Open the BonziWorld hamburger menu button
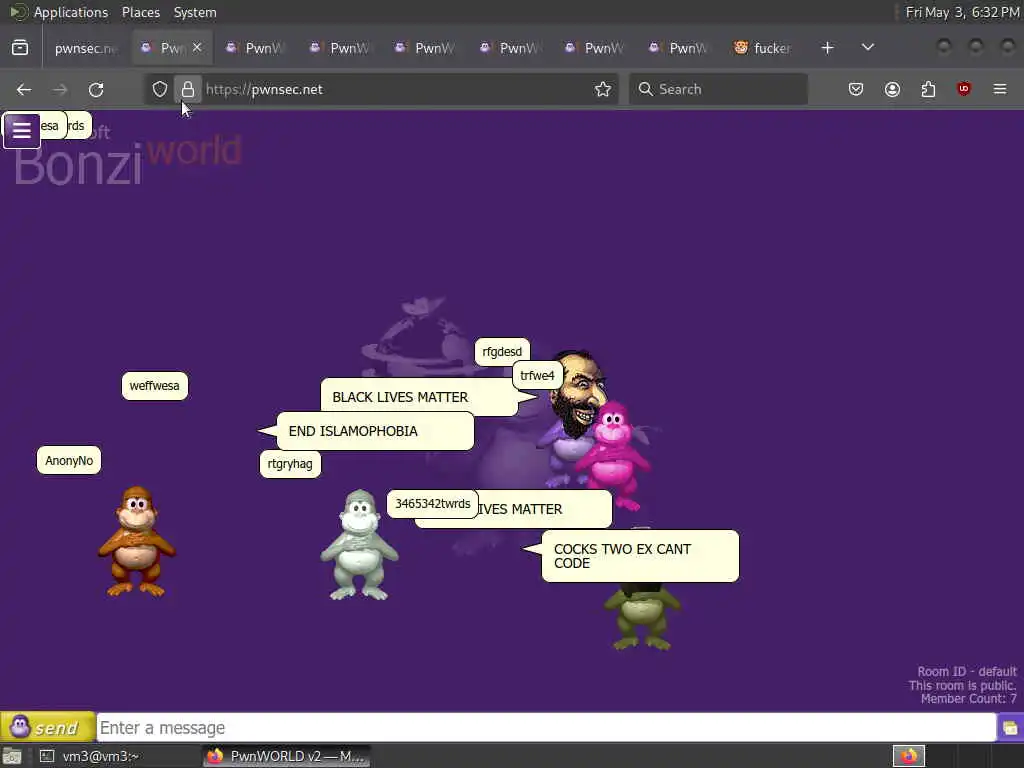Viewport: 1024px width, 768px height. pos(22,130)
